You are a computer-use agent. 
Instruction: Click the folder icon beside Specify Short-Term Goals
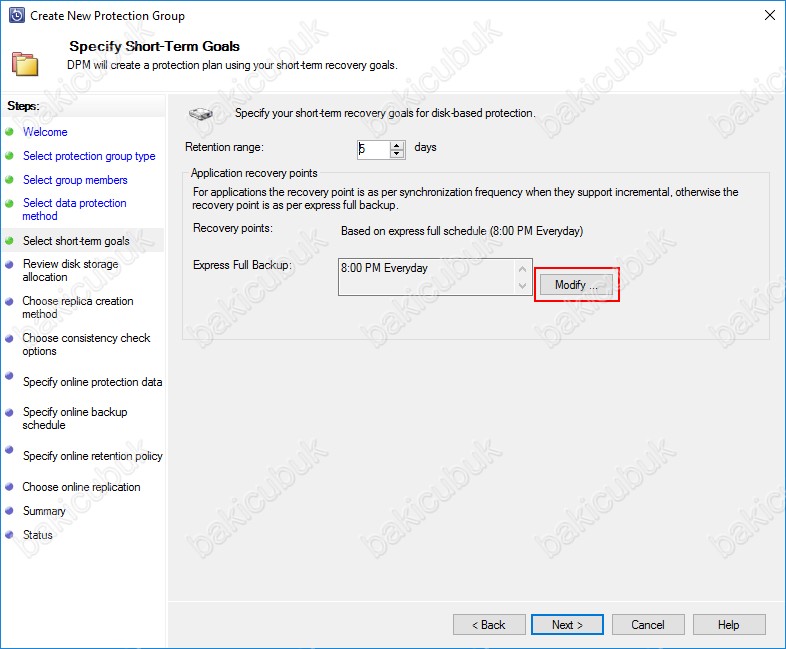[25, 64]
